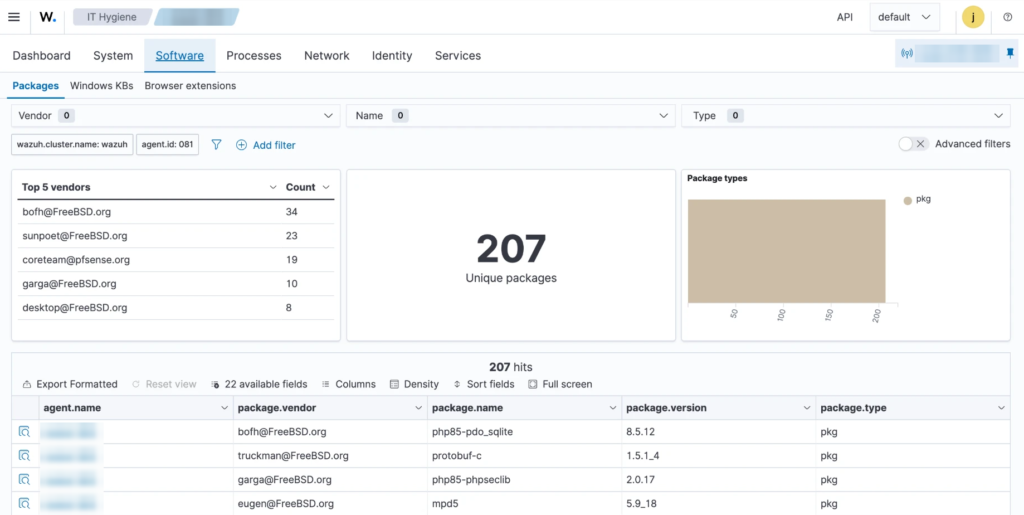Image resolution: width=1024 pixels, height=515 pixels.
Task: Click the tan pkg chart bar
Action: [786, 251]
